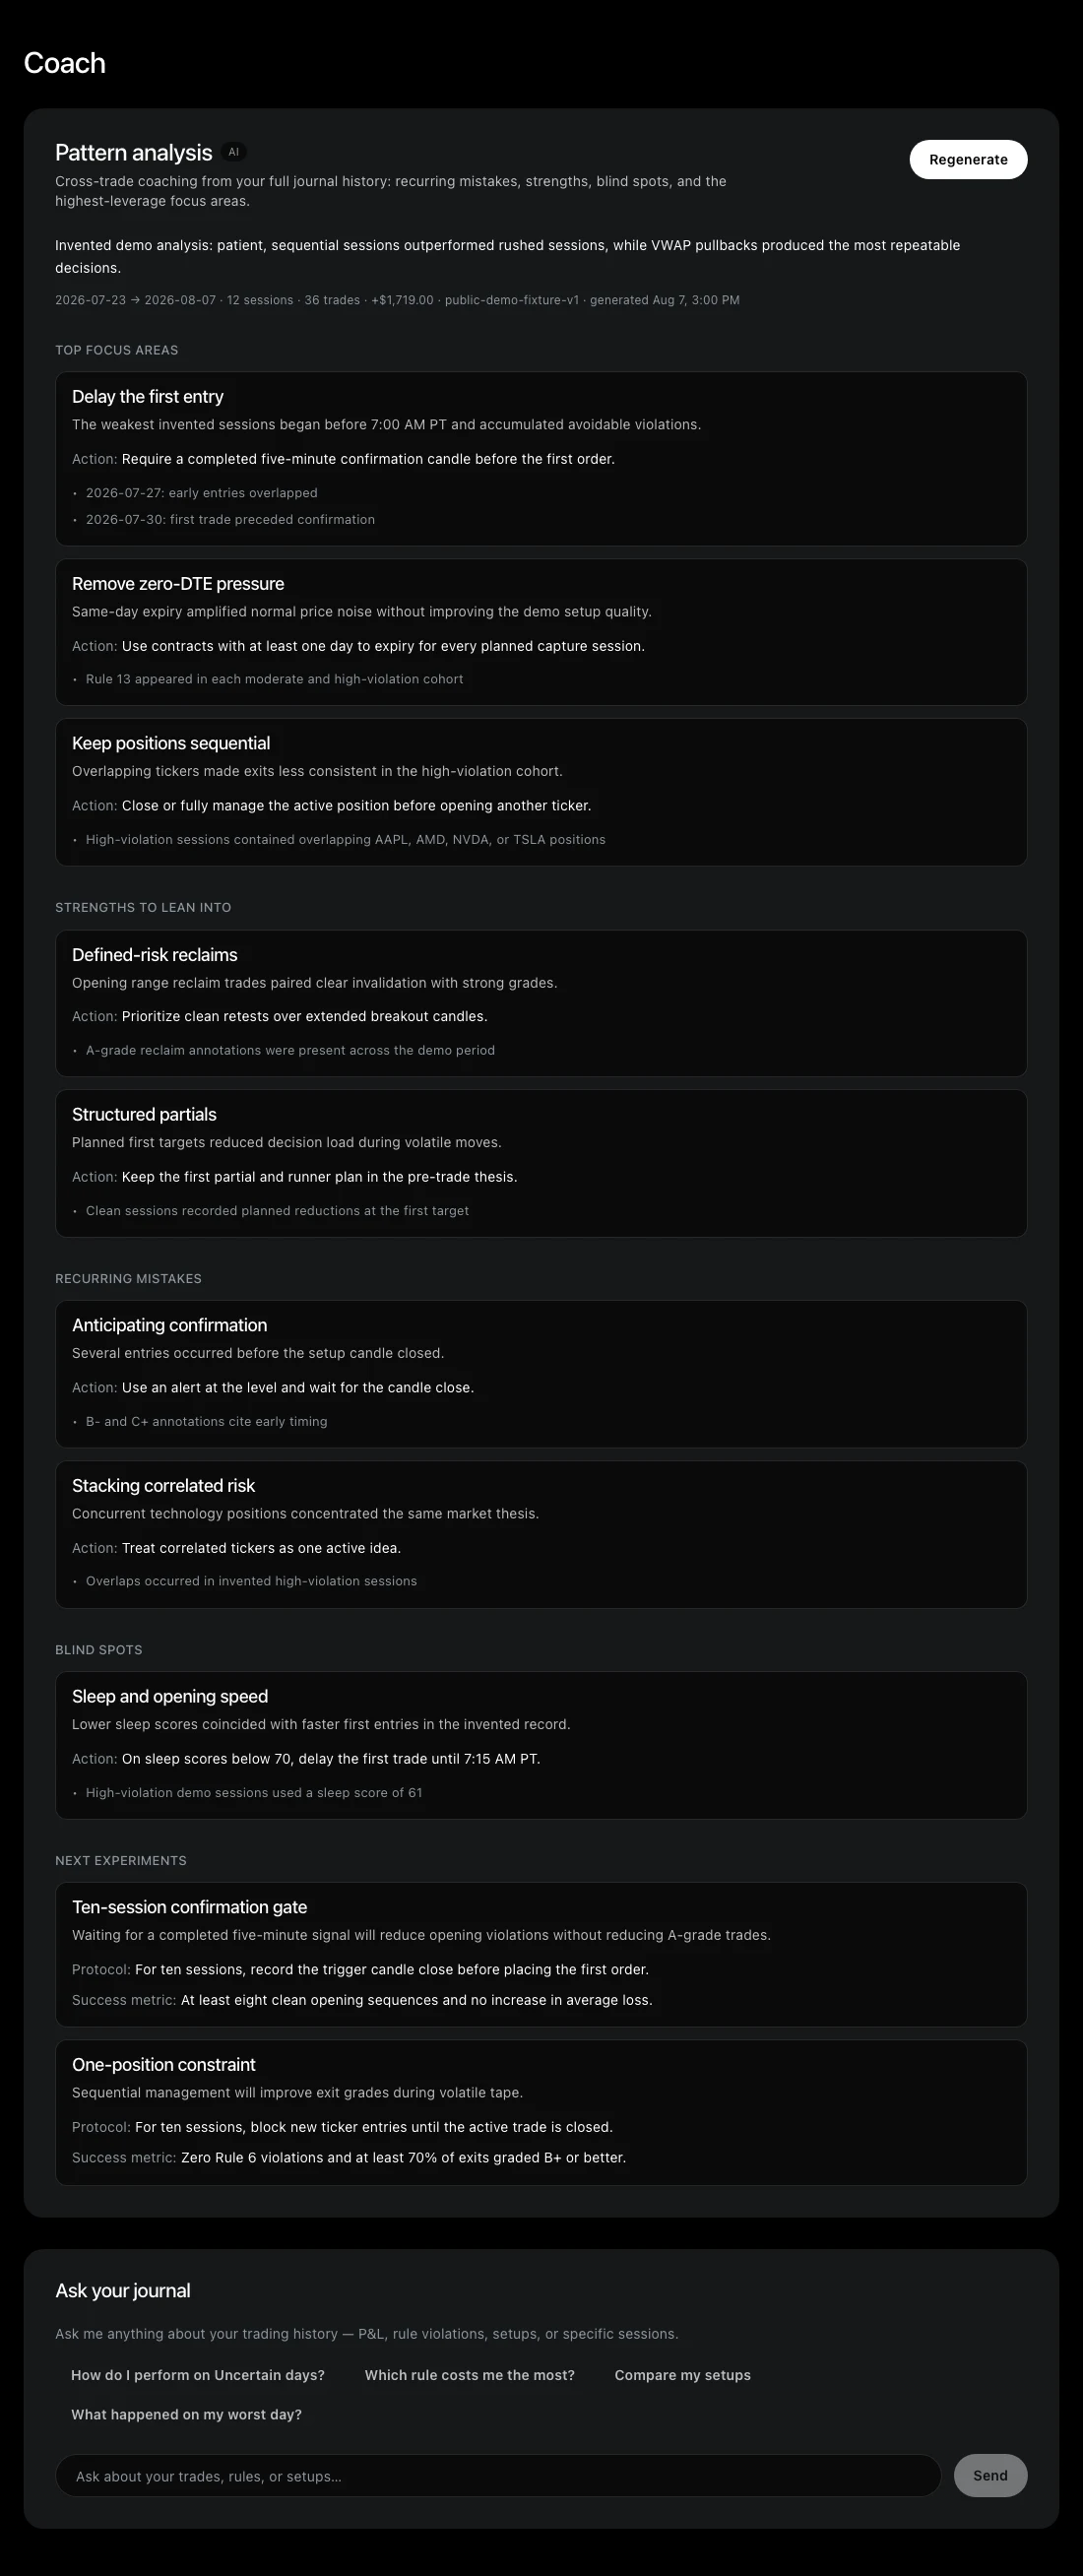Click the AI badge beside Pattern analysis
1083x2576 pixels.
pyautogui.click(x=234, y=153)
